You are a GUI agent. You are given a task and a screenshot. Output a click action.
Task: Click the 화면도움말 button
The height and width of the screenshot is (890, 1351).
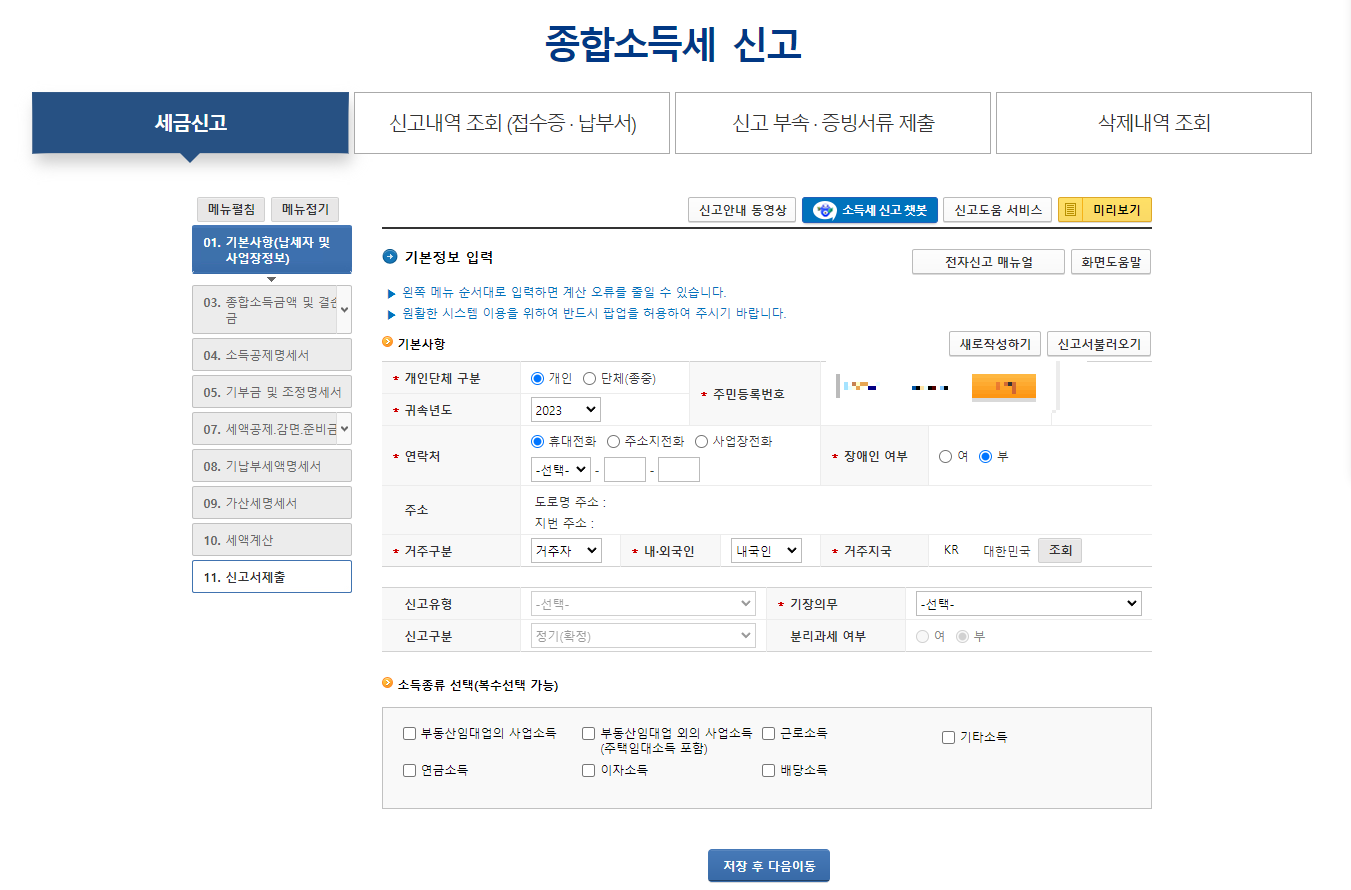click(1111, 262)
